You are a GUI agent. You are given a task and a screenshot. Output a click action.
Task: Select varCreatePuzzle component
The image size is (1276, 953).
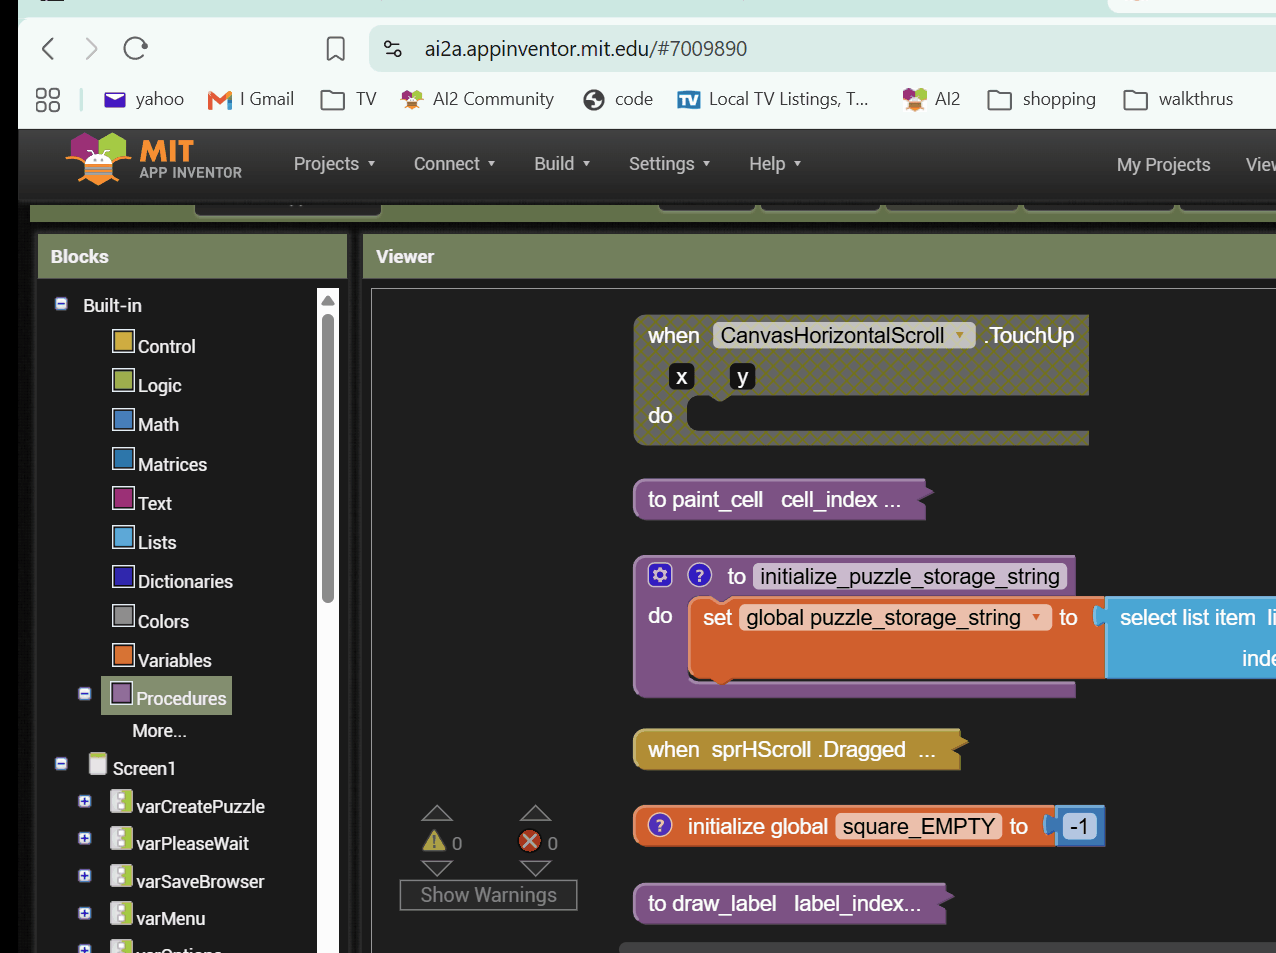[188, 805]
